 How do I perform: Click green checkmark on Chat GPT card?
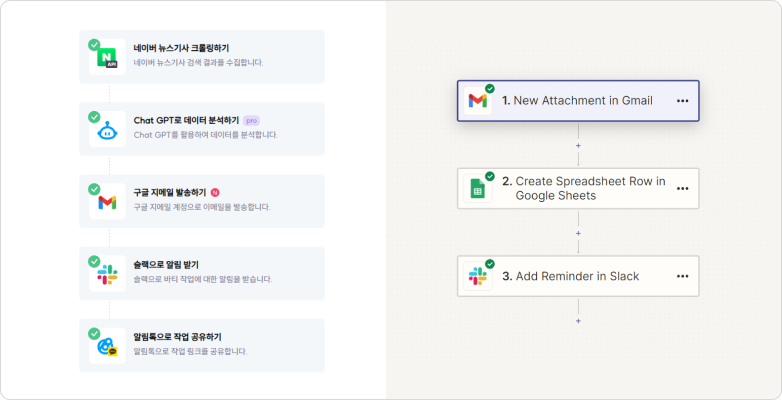(94, 117)
